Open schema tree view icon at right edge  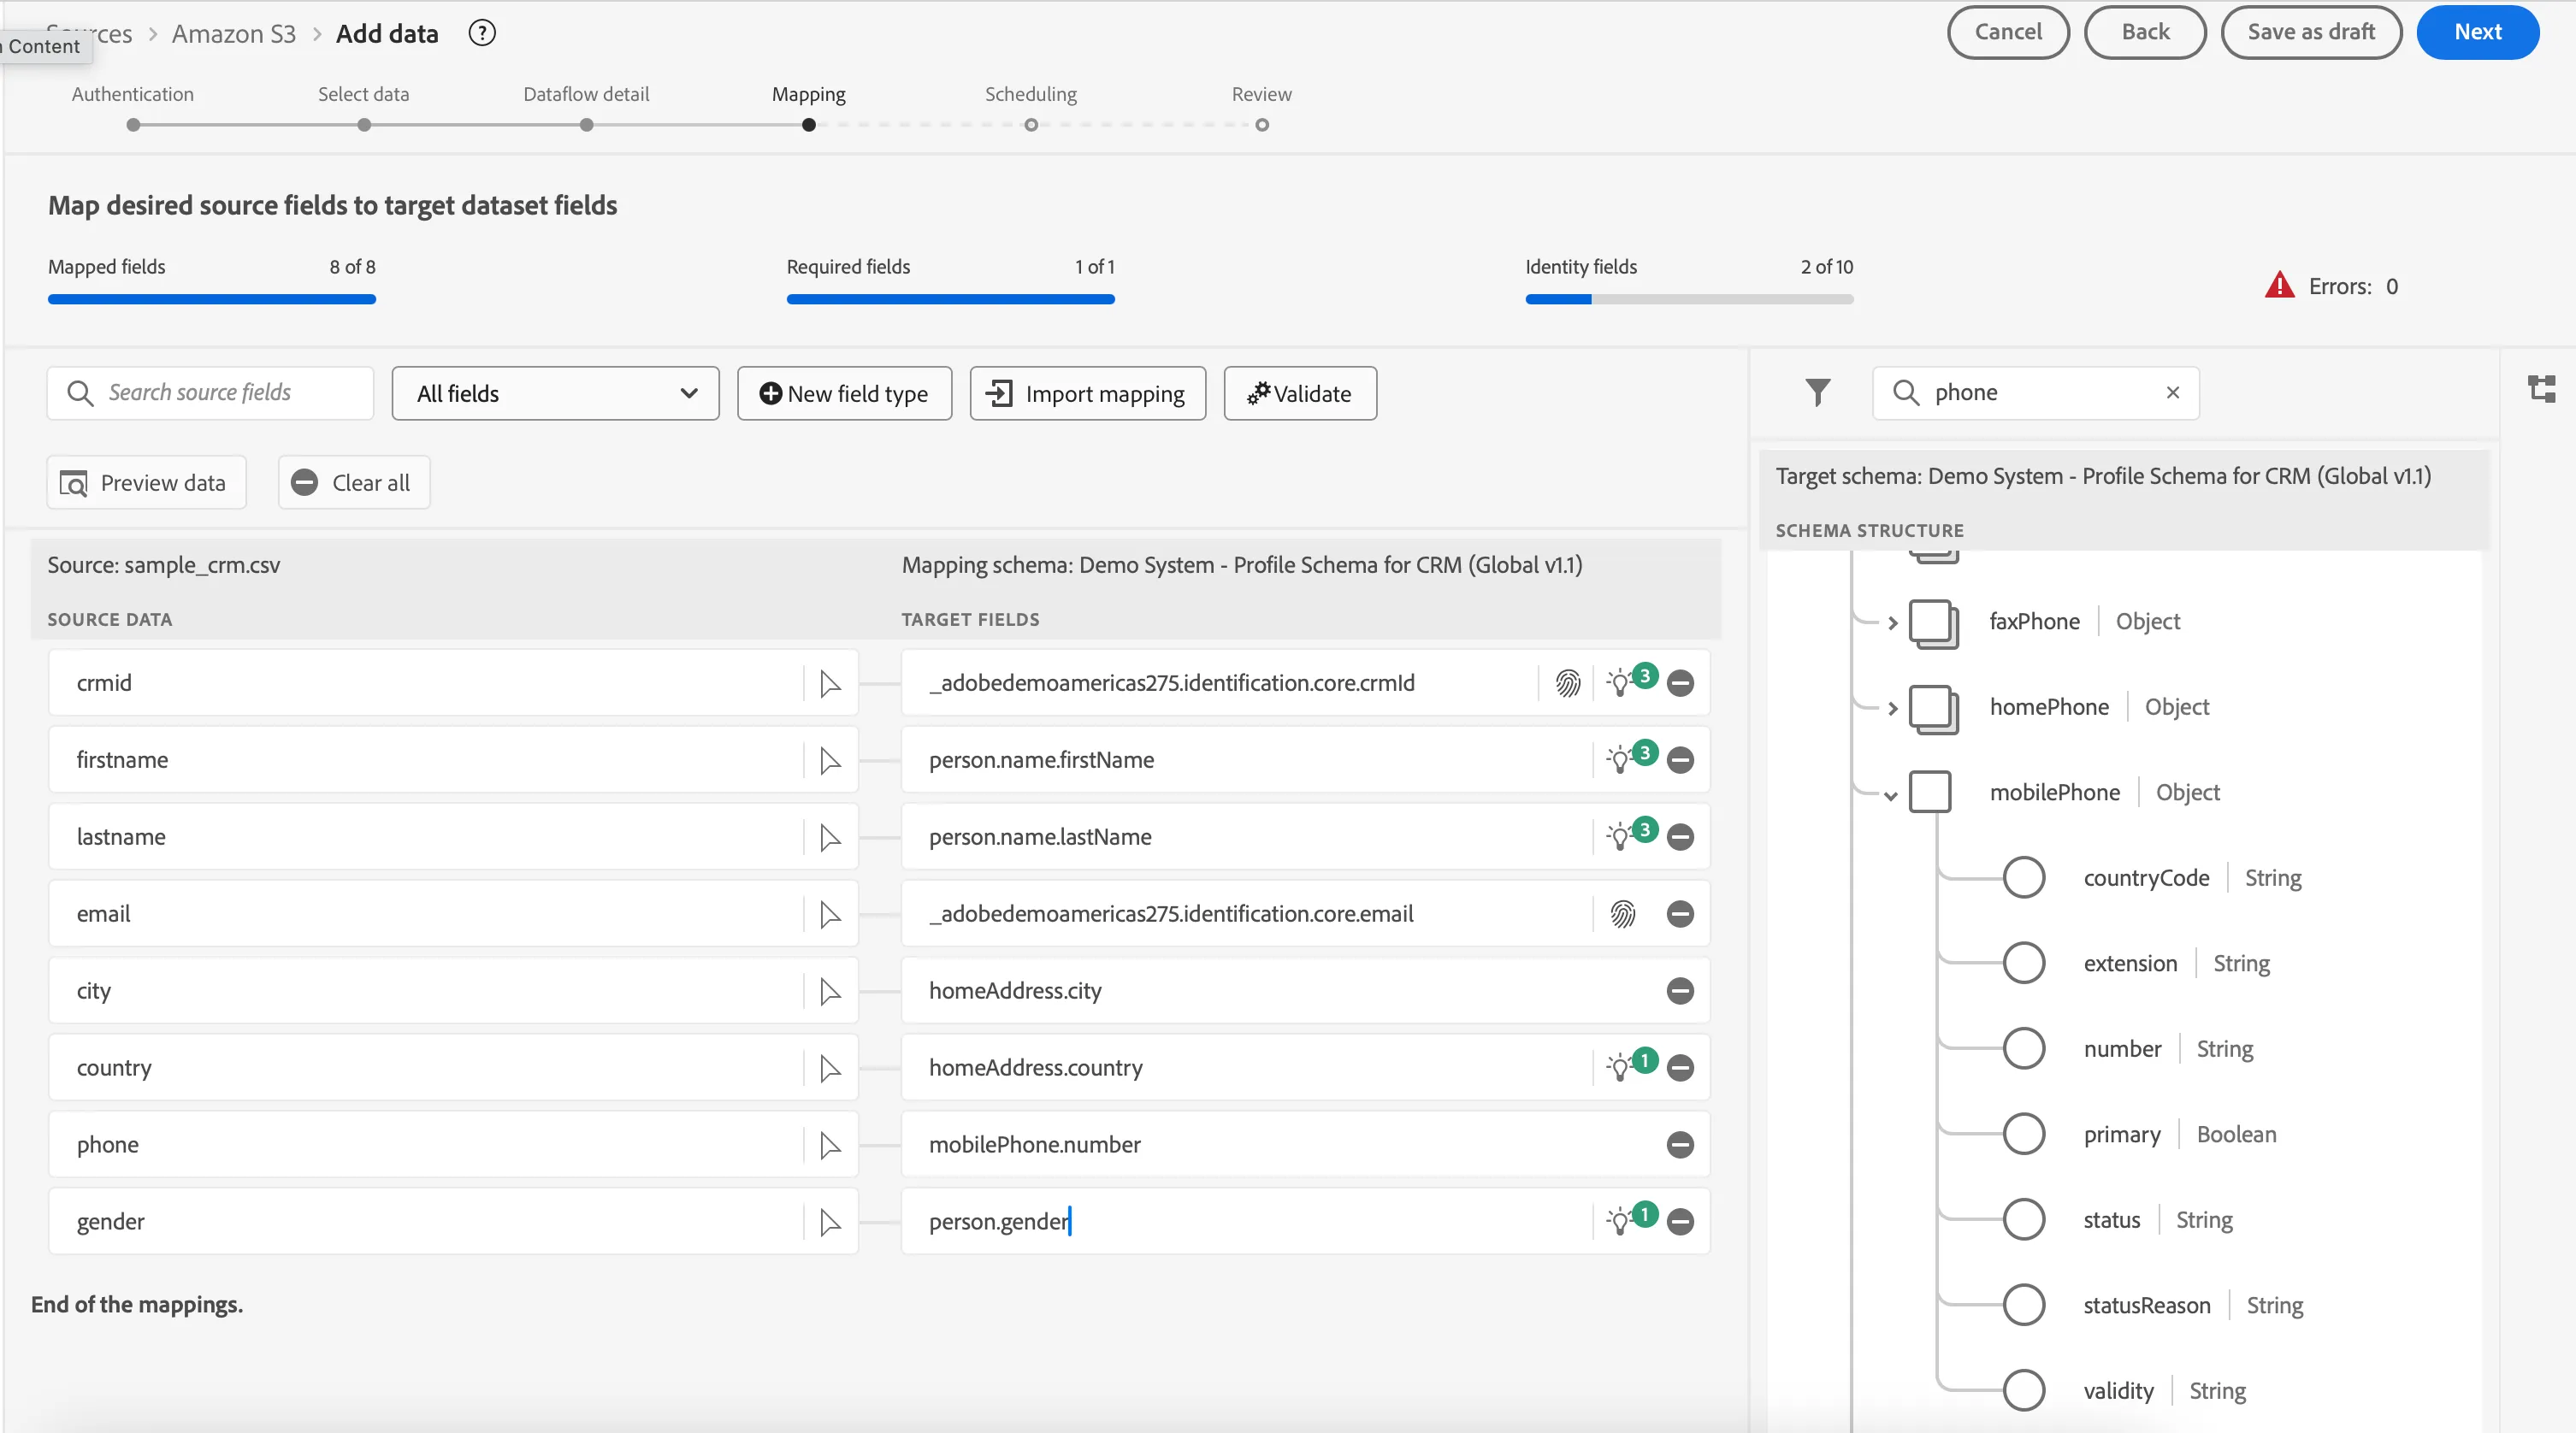pos(2541,389)
